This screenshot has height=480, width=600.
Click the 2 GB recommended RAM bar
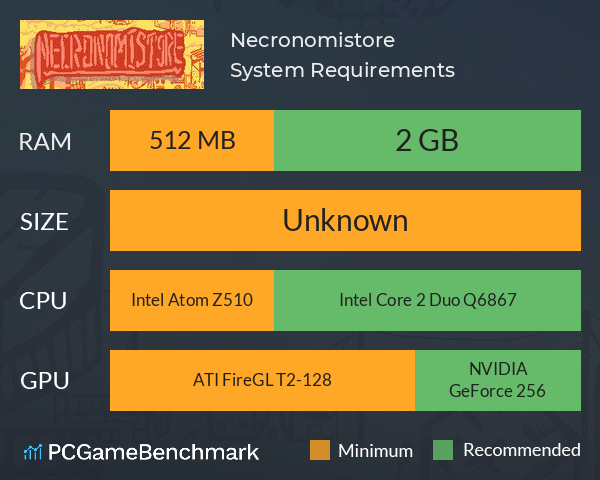coord(427,140)
